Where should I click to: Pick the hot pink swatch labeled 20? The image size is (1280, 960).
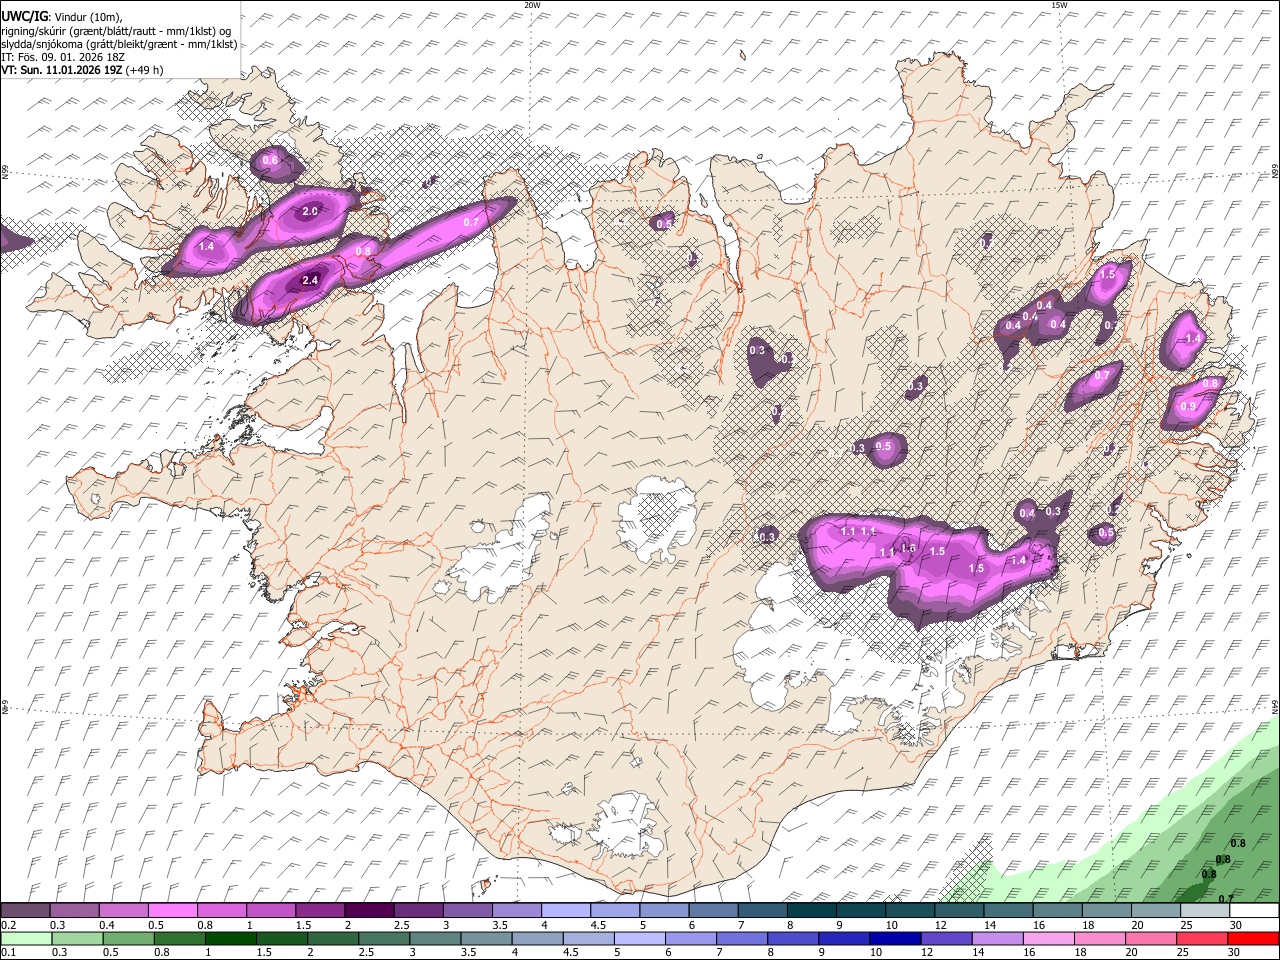tap(1150, 938)
